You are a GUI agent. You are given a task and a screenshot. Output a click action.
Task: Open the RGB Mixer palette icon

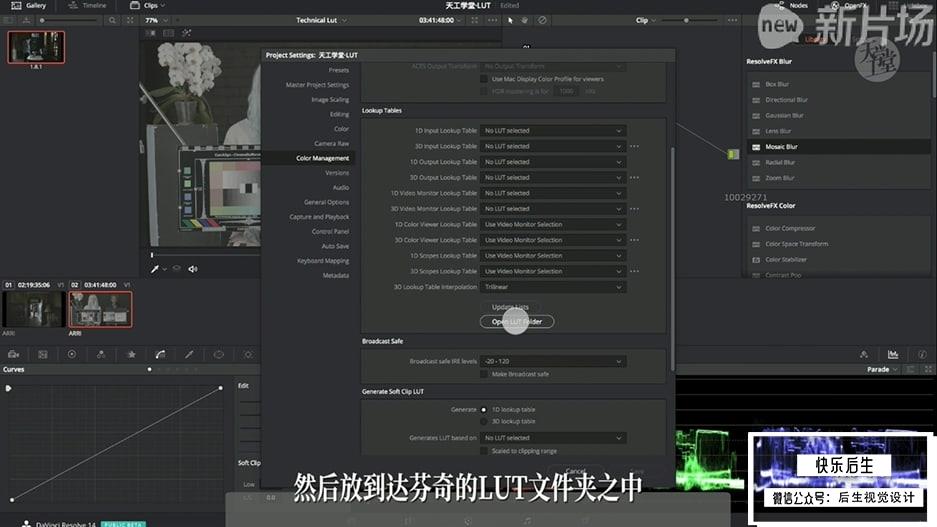point(101,354)
